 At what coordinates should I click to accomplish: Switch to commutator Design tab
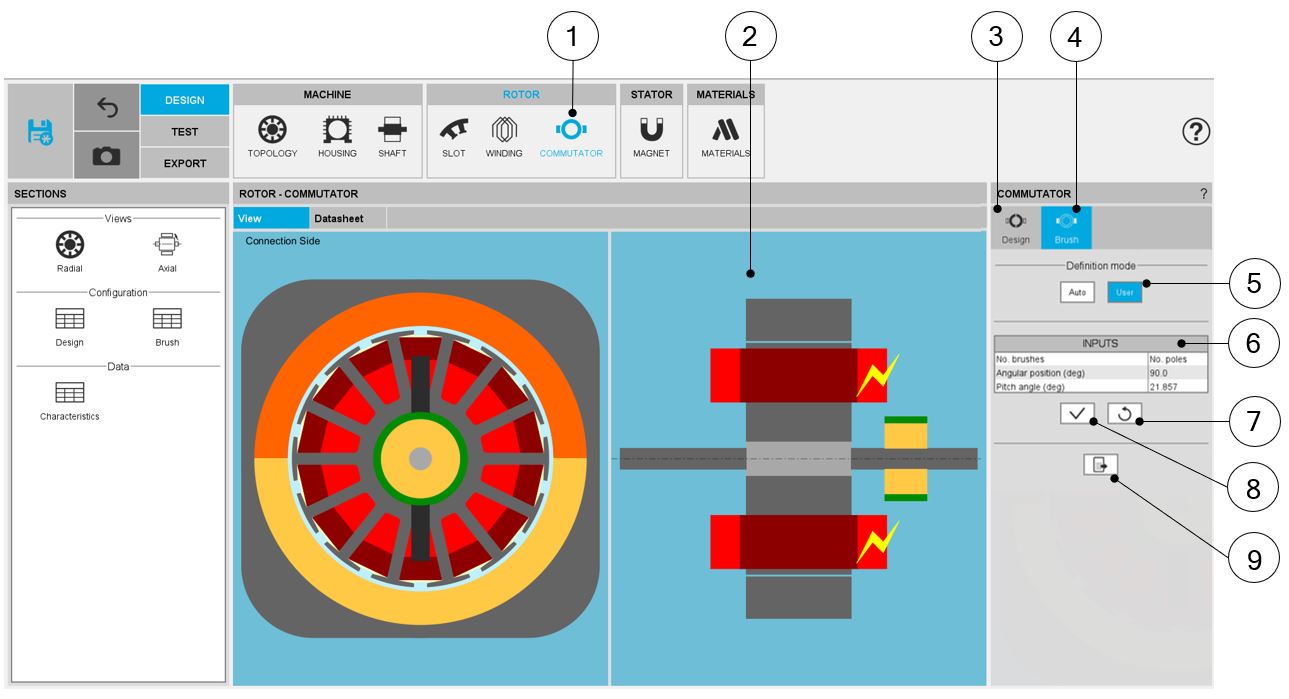coord(1015,227)
